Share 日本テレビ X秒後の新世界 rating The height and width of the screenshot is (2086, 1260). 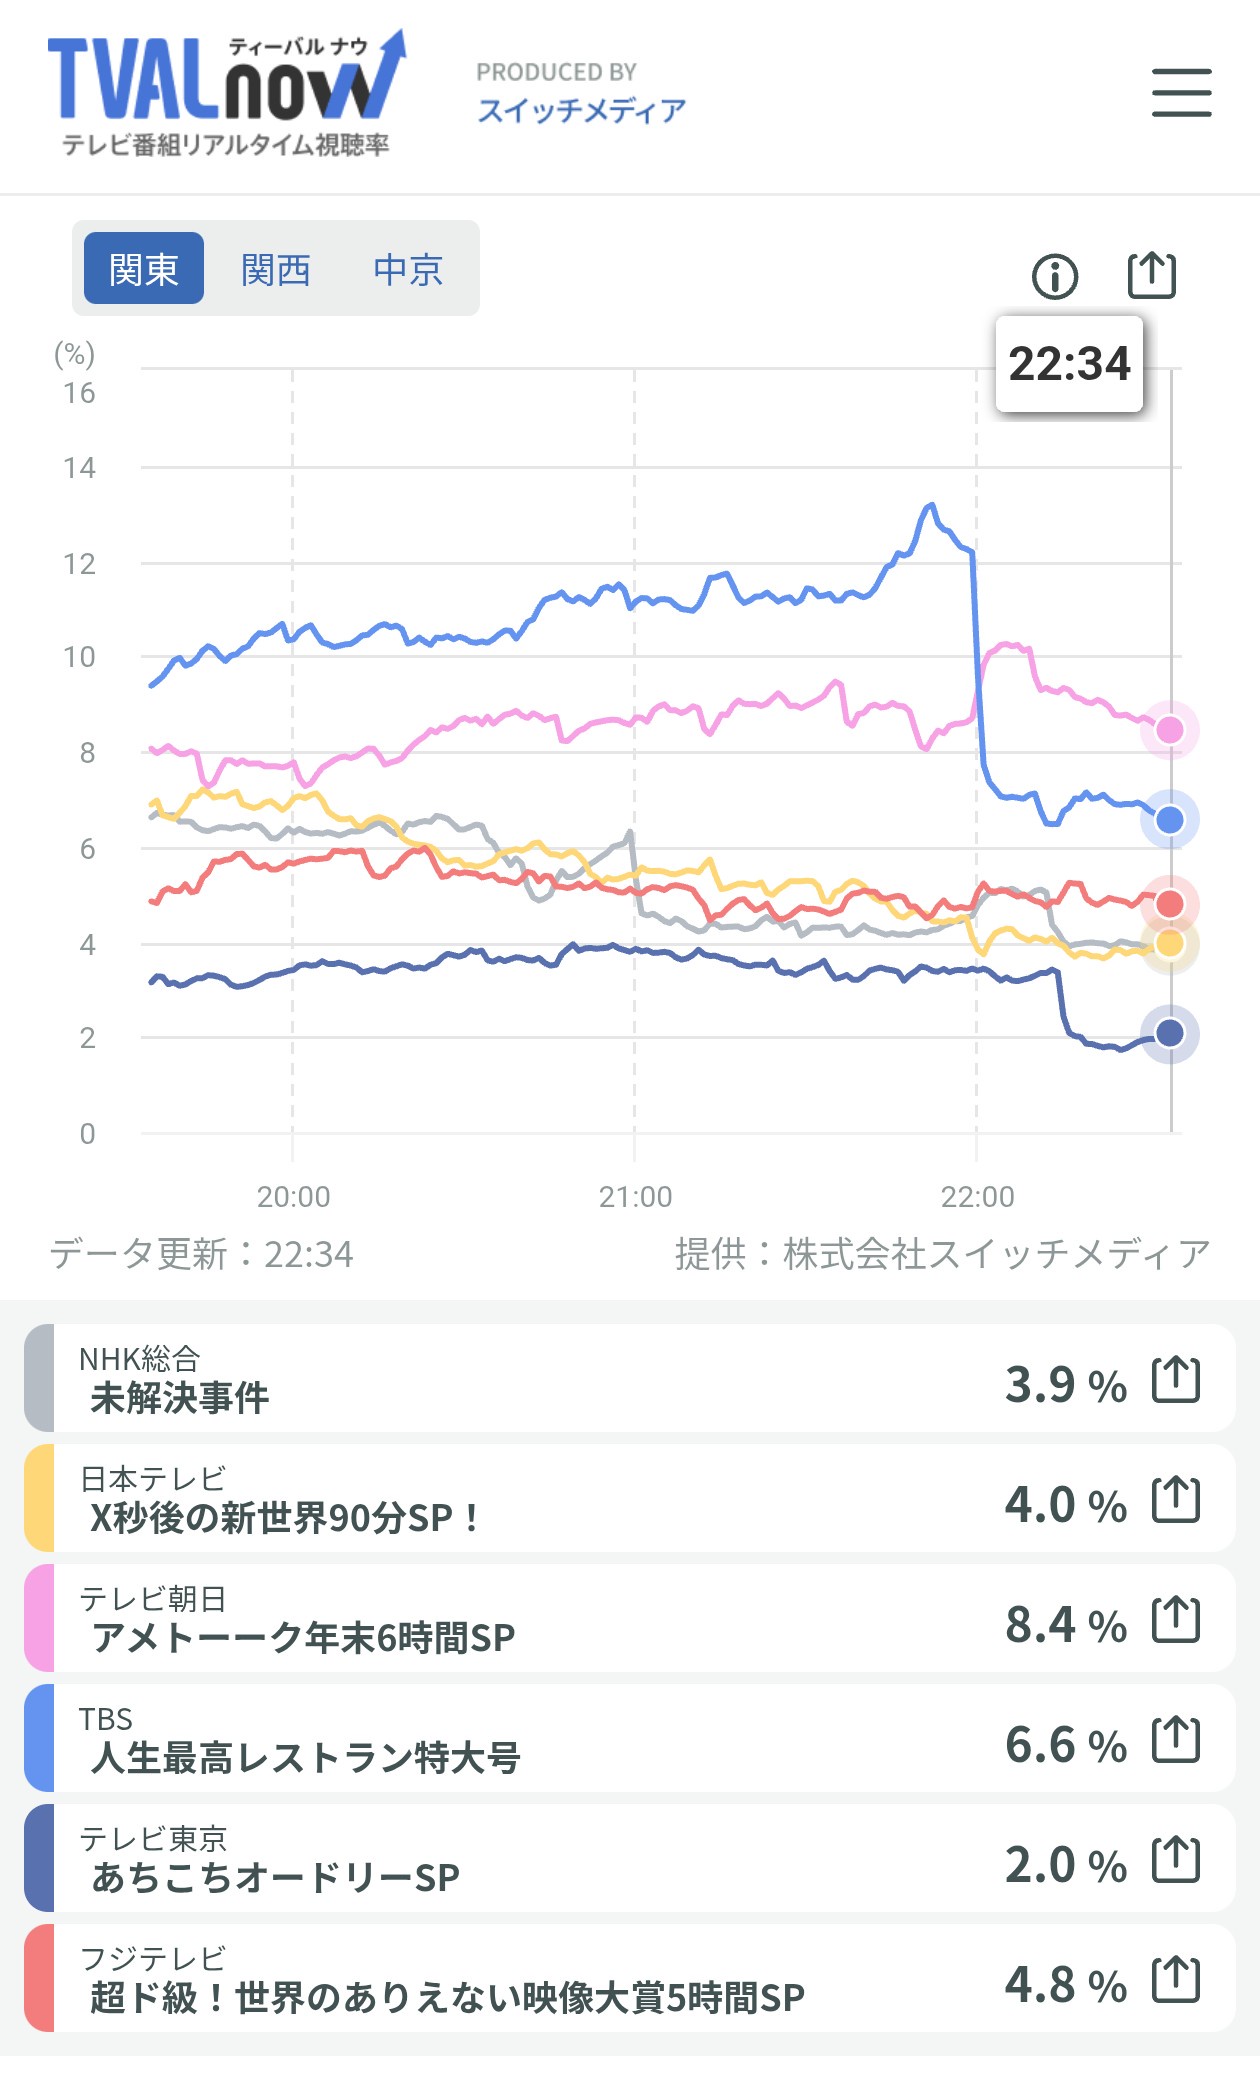coord(1175,1500)
